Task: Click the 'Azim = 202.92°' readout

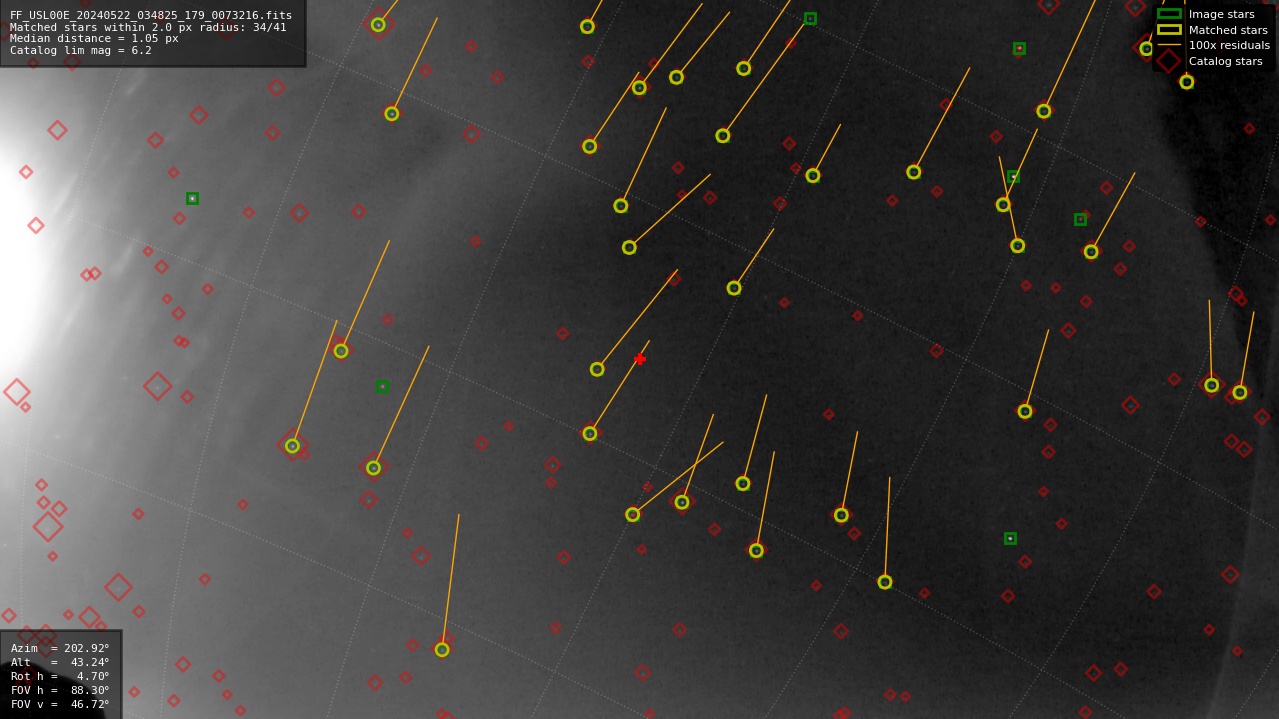Action: pos(60,648)
